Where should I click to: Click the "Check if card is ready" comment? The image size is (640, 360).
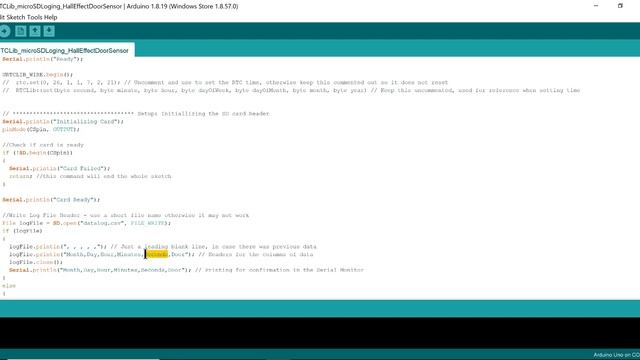pyautogui.click(x=43, y=145)
